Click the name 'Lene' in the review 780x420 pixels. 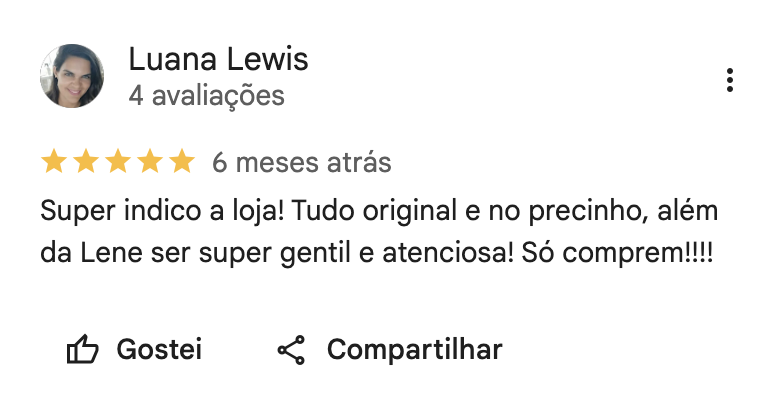pos(111,253)
